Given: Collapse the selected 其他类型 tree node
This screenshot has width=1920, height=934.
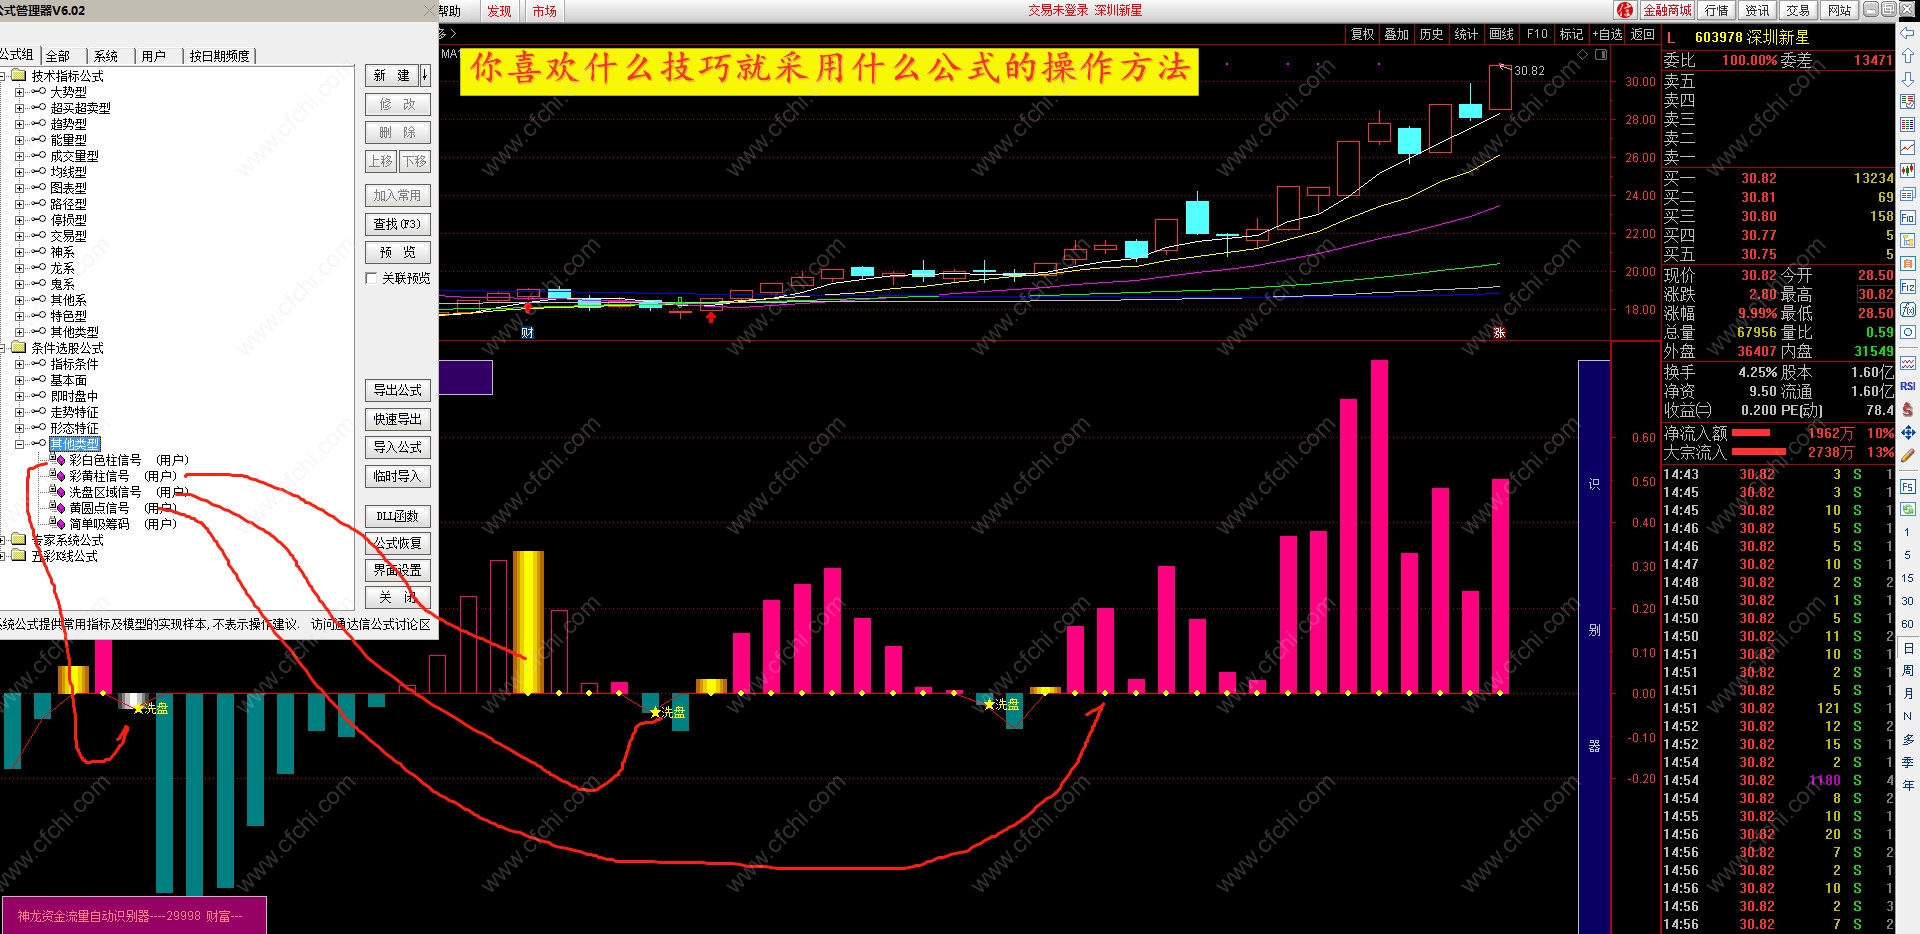Looking at the screenshot, I should pos(19,444).
